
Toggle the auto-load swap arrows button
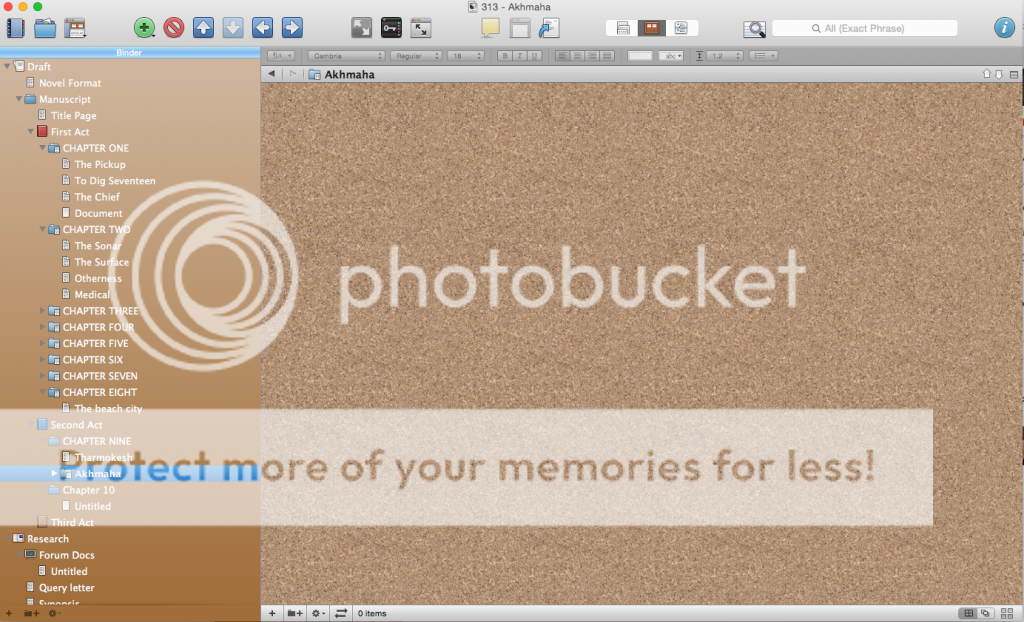coord(341,613)
